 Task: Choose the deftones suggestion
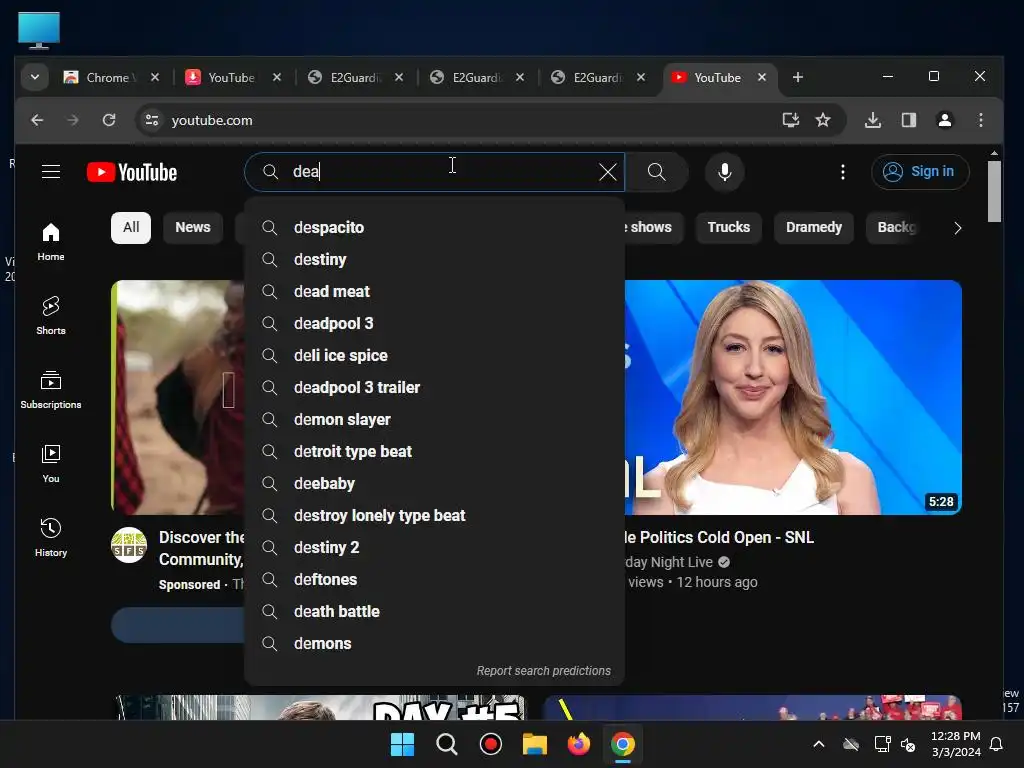434,579
